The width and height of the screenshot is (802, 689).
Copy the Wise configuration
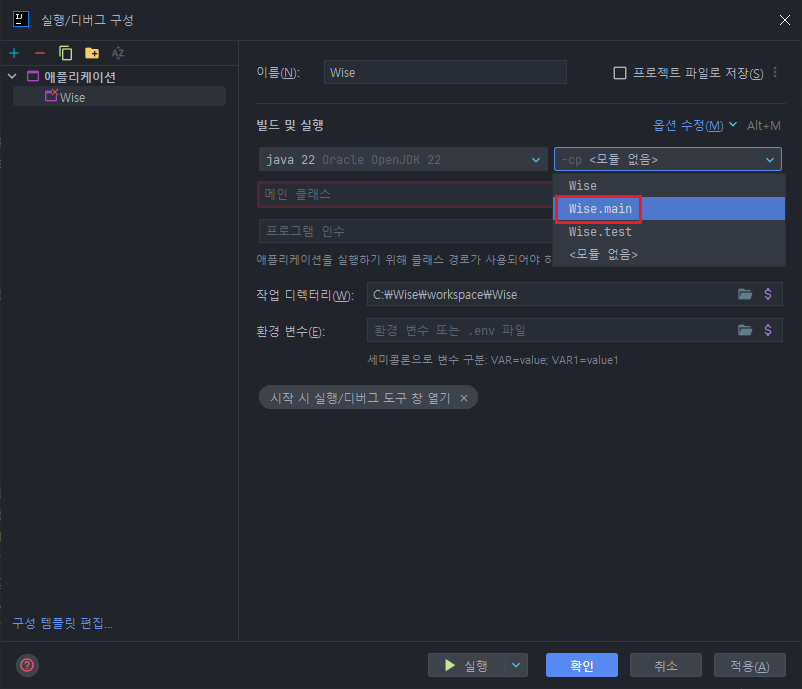tap(63, 52)
